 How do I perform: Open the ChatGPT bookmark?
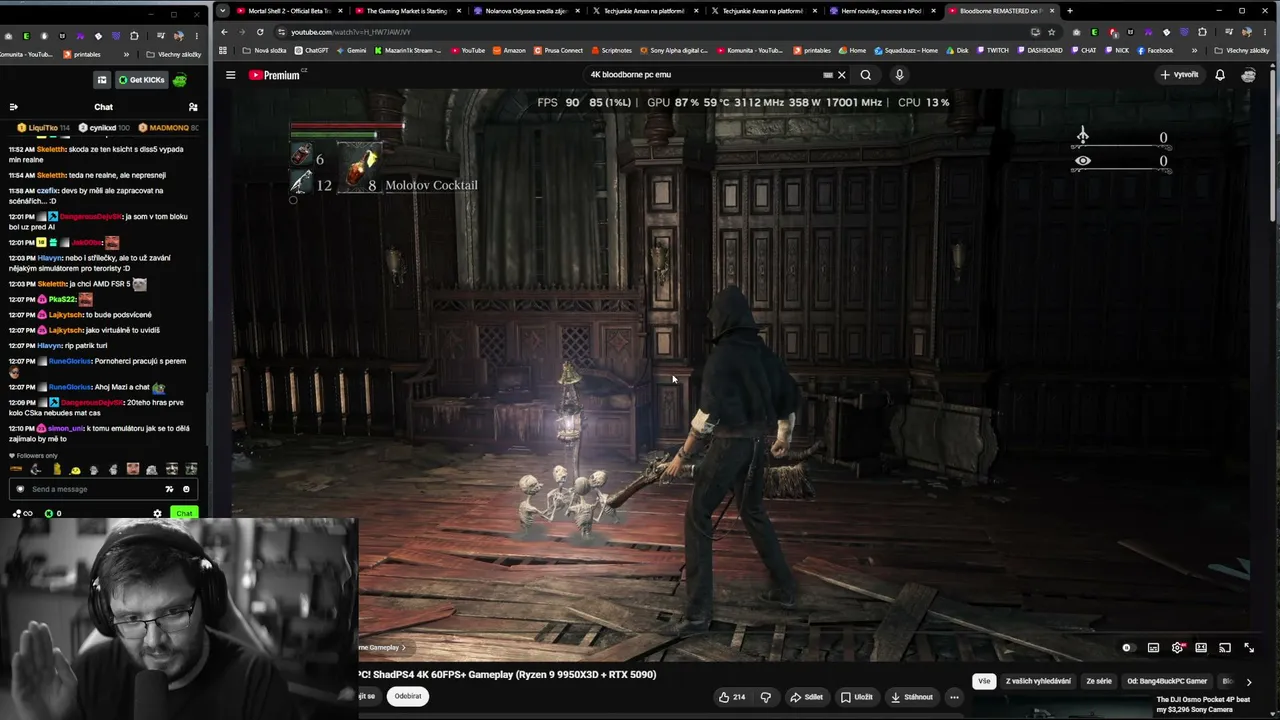[311, 50]
